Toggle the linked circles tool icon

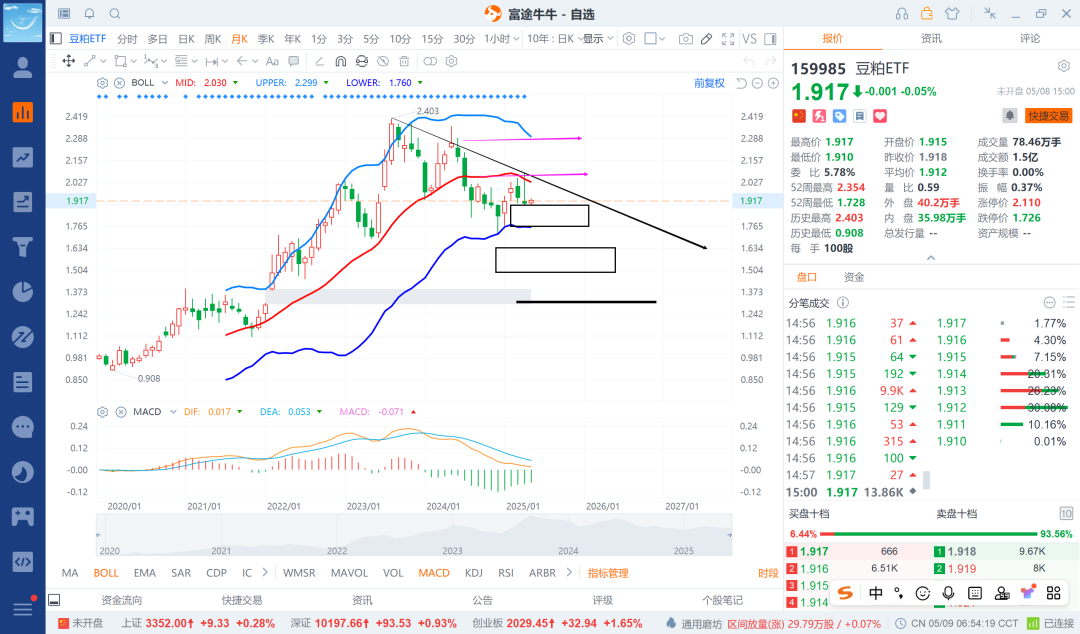pos(430,61)
